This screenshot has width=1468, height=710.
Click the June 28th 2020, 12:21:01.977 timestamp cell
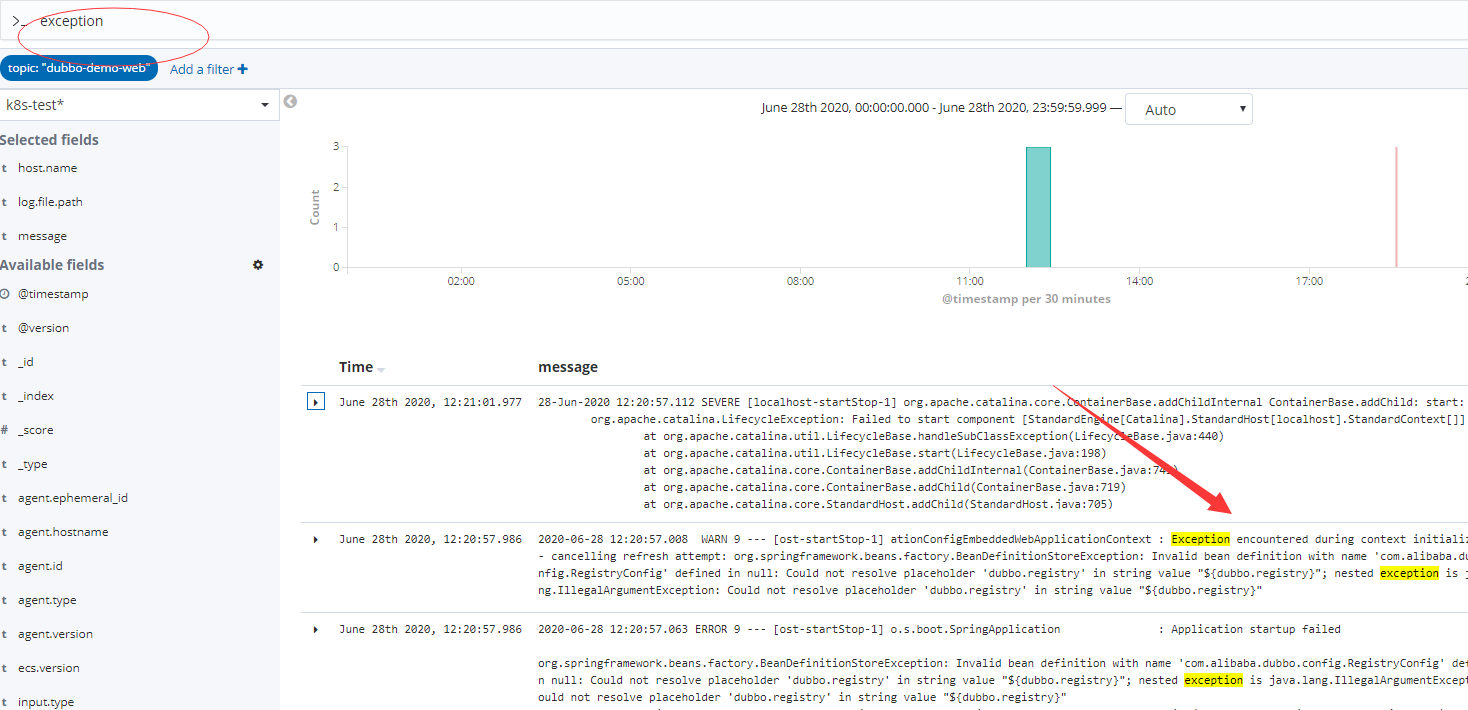coord(430,402)
